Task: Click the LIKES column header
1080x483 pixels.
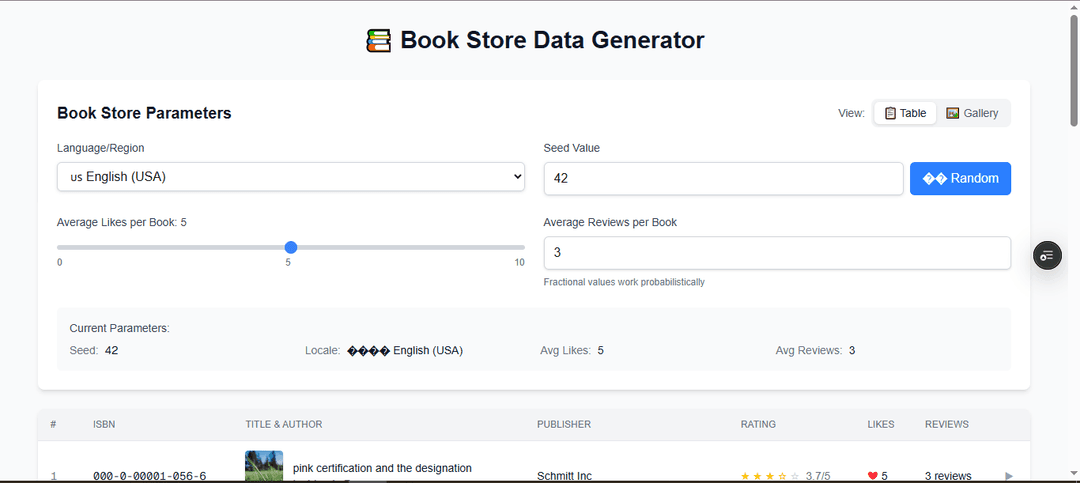Action: click(x=881, y=424)
